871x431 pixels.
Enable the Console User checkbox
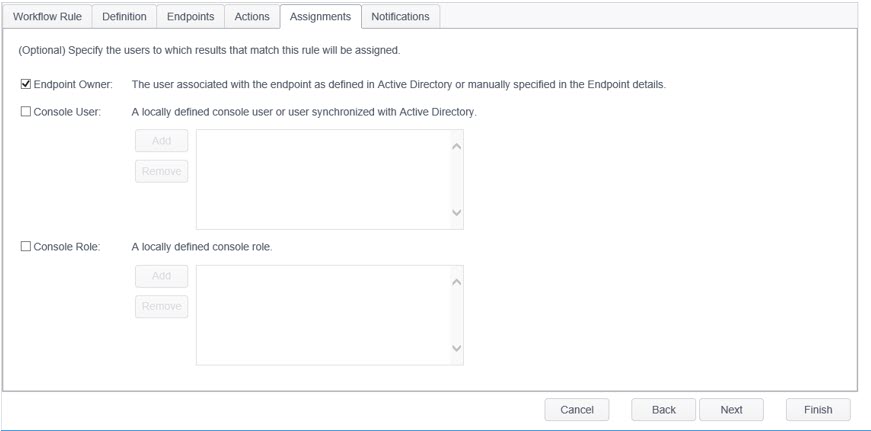tap(26, 112)
